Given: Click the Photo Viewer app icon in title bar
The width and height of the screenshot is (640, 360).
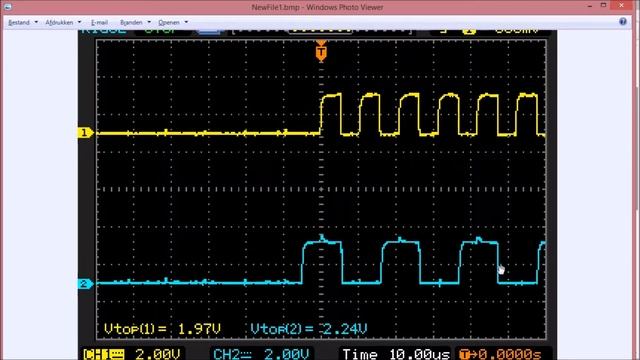Looking at the screenshot, I should 8,7.
